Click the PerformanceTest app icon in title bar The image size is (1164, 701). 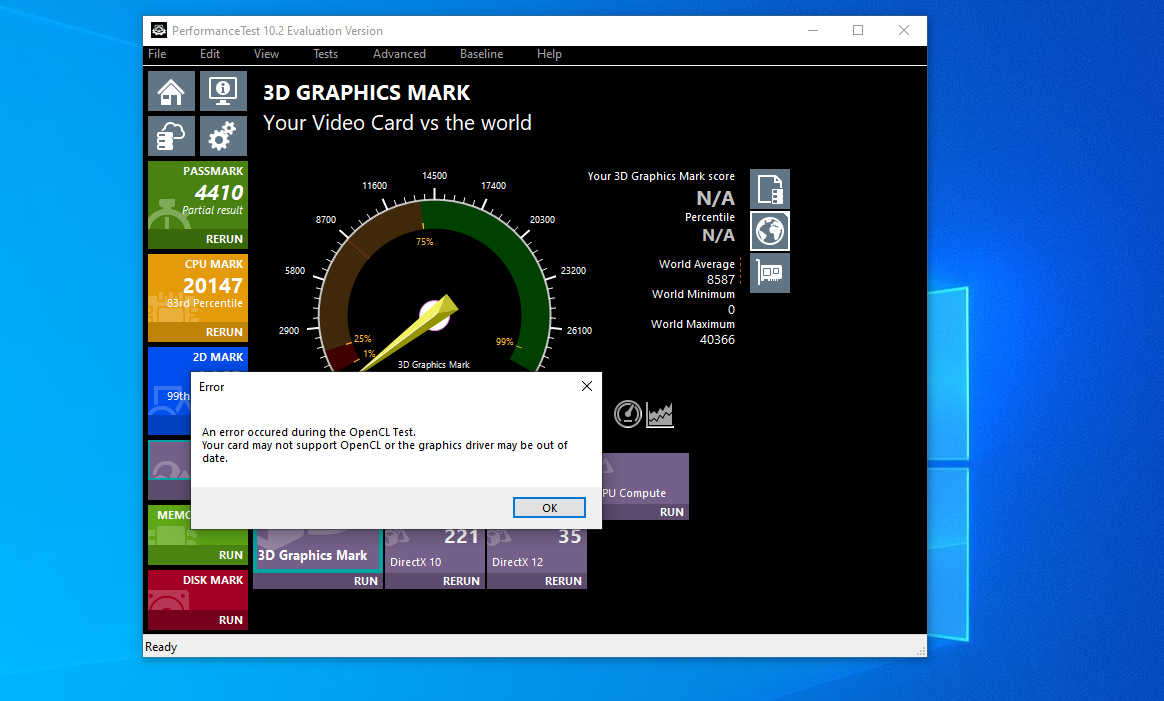coord(158,30)
